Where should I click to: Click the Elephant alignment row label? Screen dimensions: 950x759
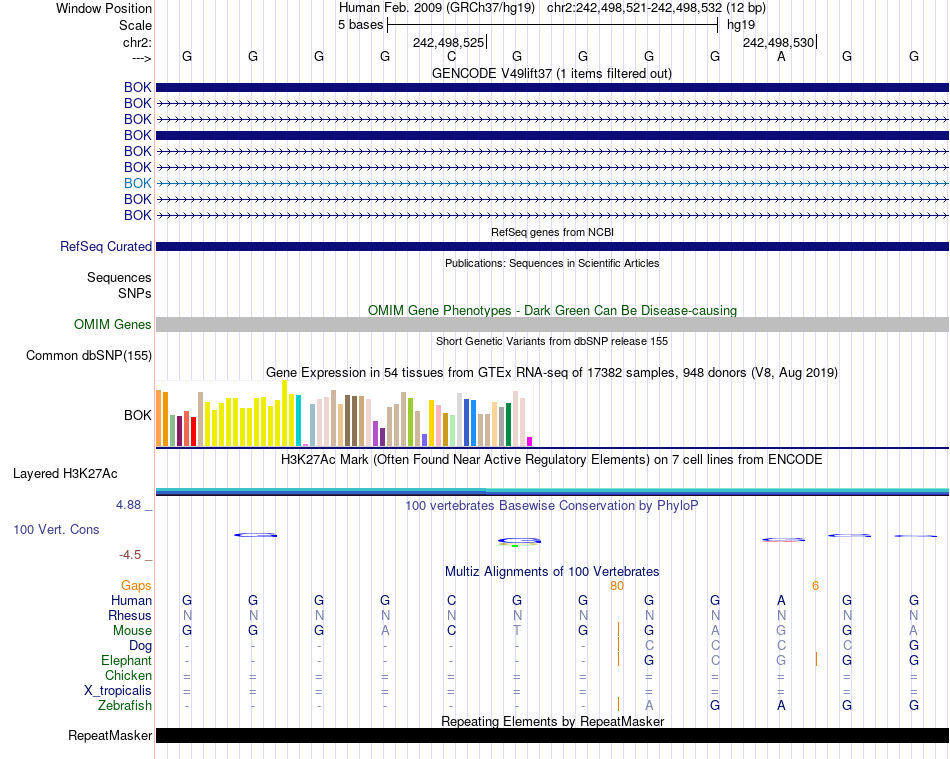[126, 660]
